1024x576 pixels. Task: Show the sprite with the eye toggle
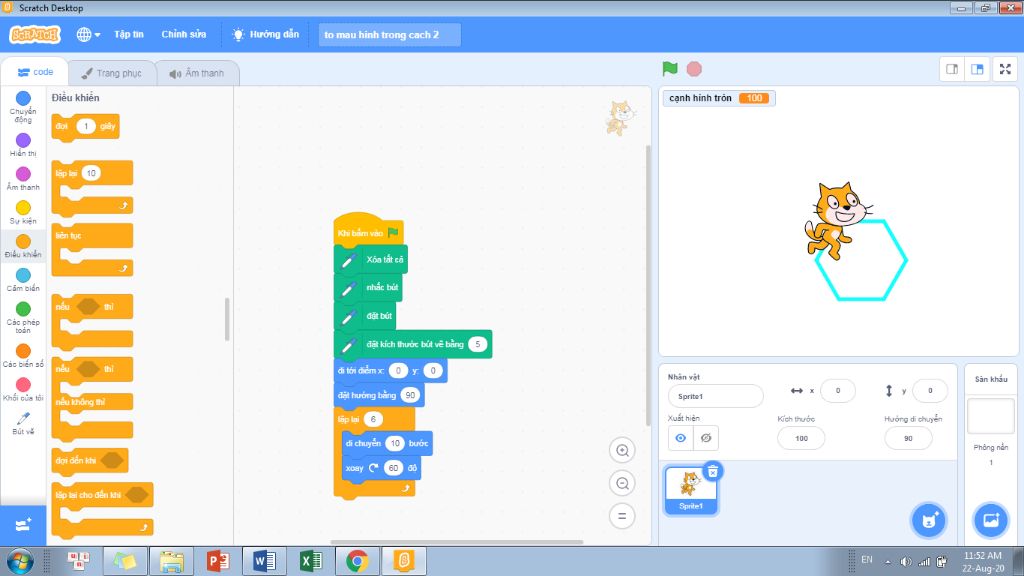[x=680, y=438]
